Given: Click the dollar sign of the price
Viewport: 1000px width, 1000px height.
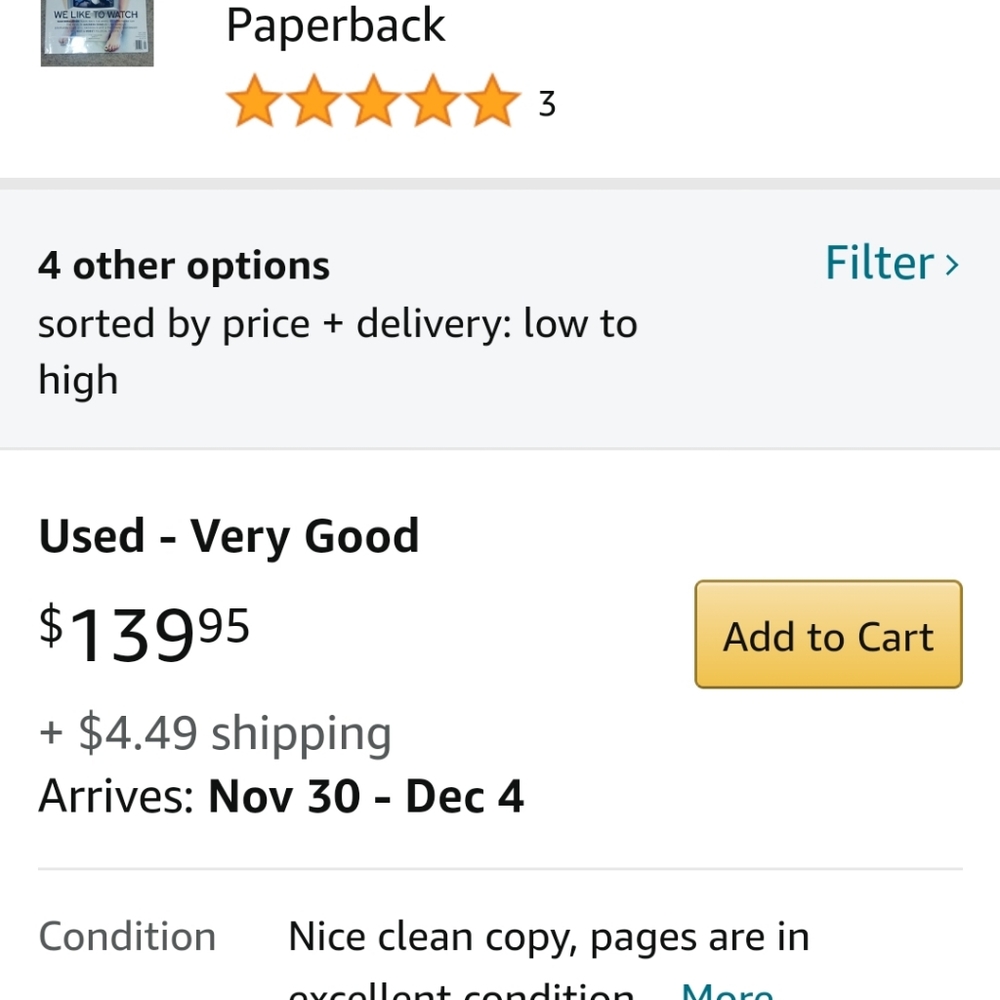Looking at the screenshot, I should 50,624.
